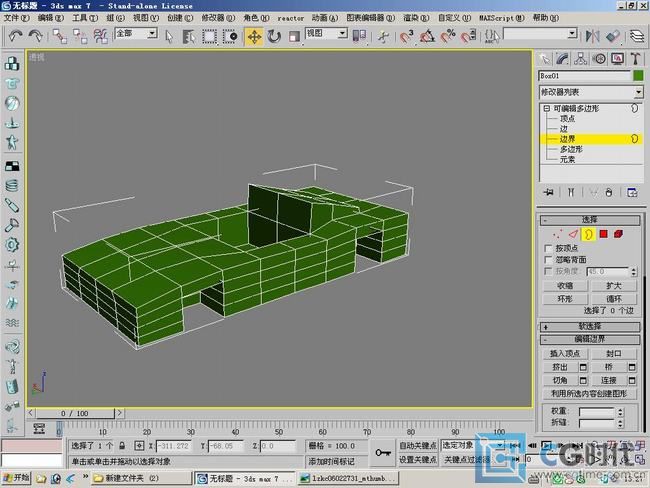This screenshot has height=488, width=650.
Task: Select the Bind to Space Warp tool
Action: click(x=100, y=36)
